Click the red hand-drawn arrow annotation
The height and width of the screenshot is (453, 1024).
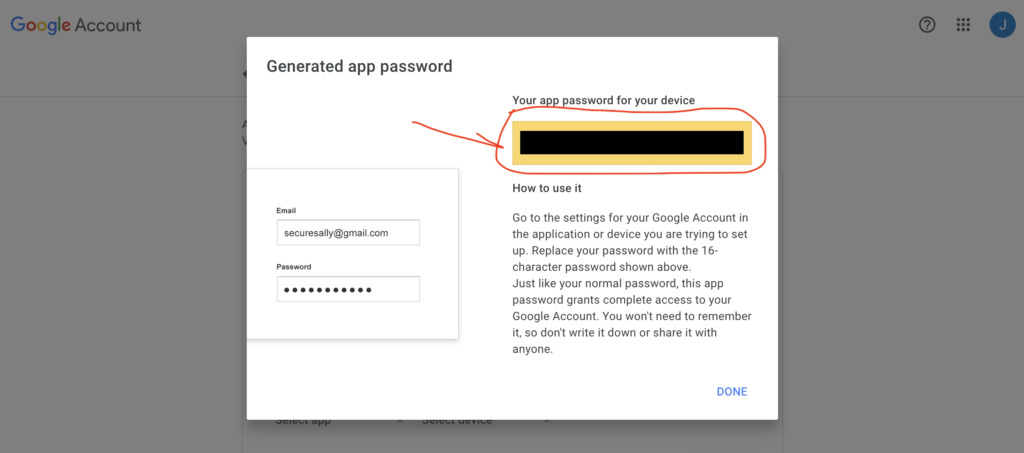[x=455, y=138]
